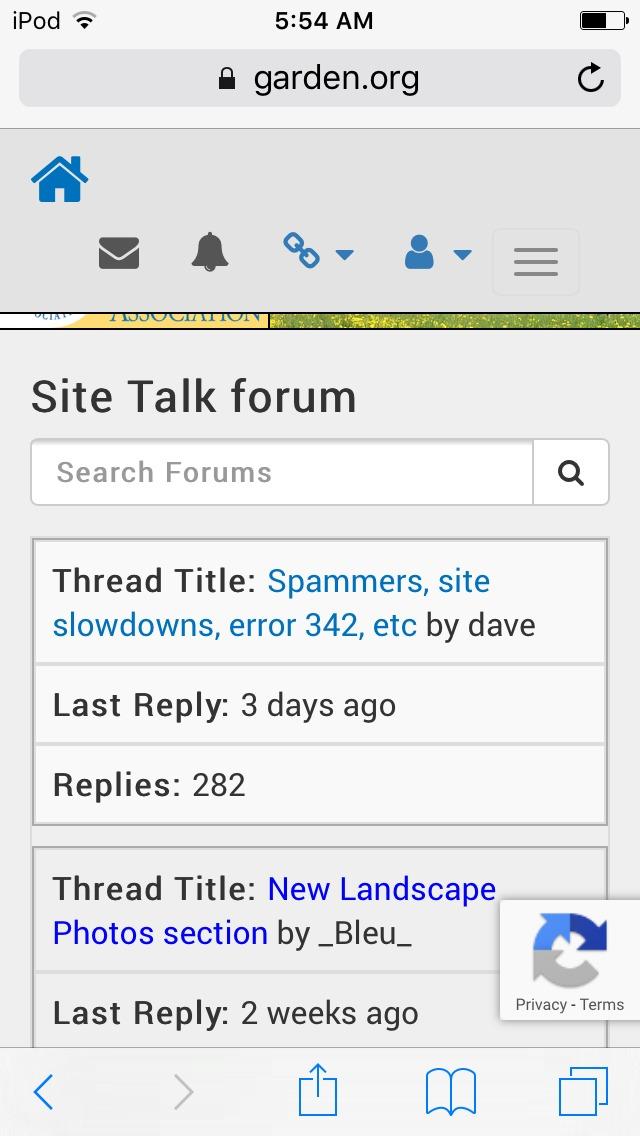Click the Terms link under the reCAPTCHA badge
This screenshot has width=640, height=1136.
(600, 1004)
